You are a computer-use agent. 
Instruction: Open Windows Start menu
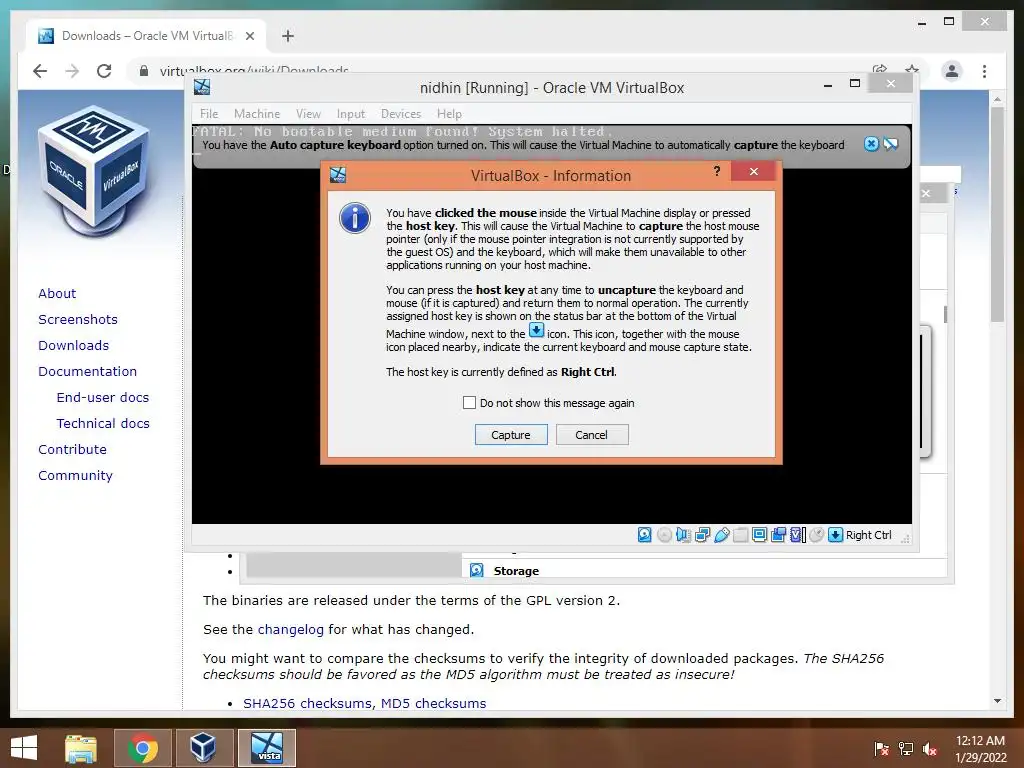24,748
